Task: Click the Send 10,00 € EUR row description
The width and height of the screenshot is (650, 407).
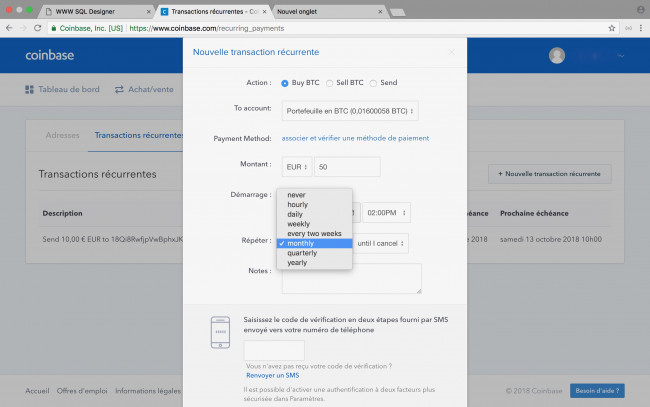Action: click(x=112, y=240)
